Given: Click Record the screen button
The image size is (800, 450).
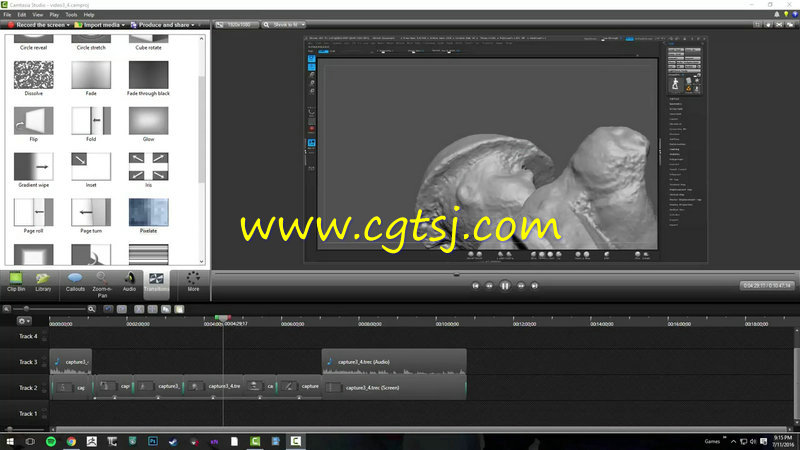Looking at the screenshot, I should 36,24.
